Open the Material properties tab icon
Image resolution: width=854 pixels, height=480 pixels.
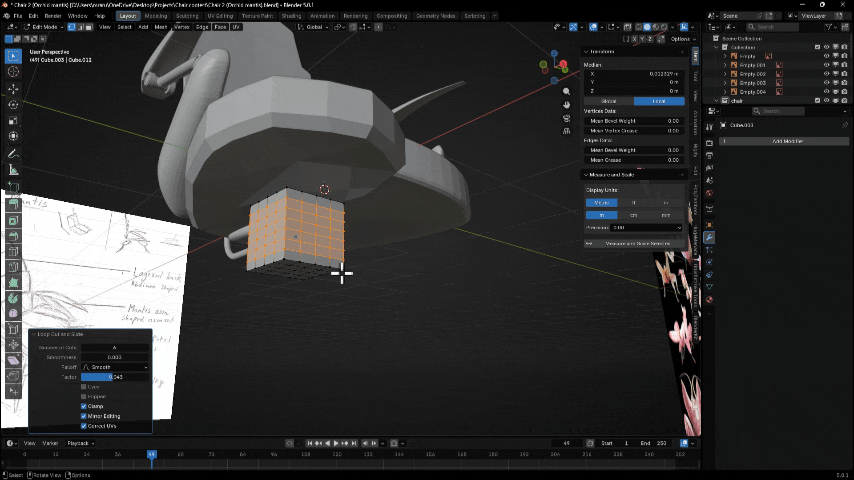point(709,300)
